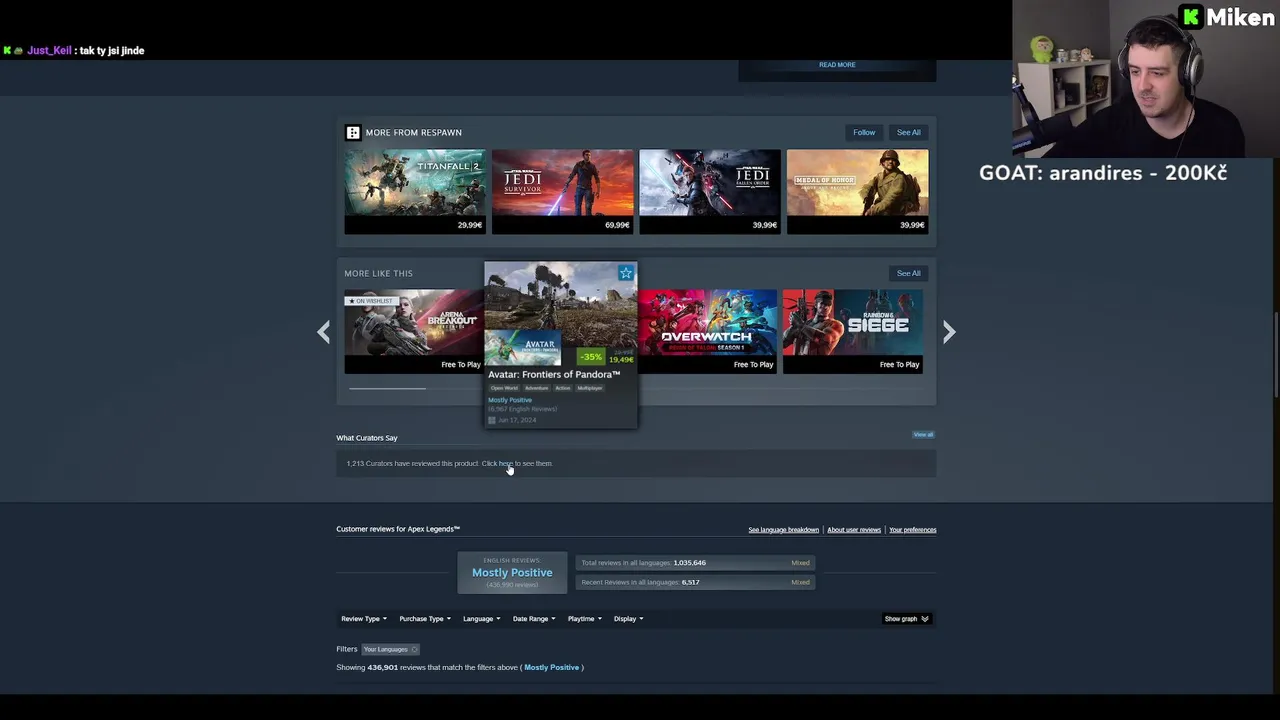
Task: Open the Jedi Fallen Order tile
Action: (710, 191)
